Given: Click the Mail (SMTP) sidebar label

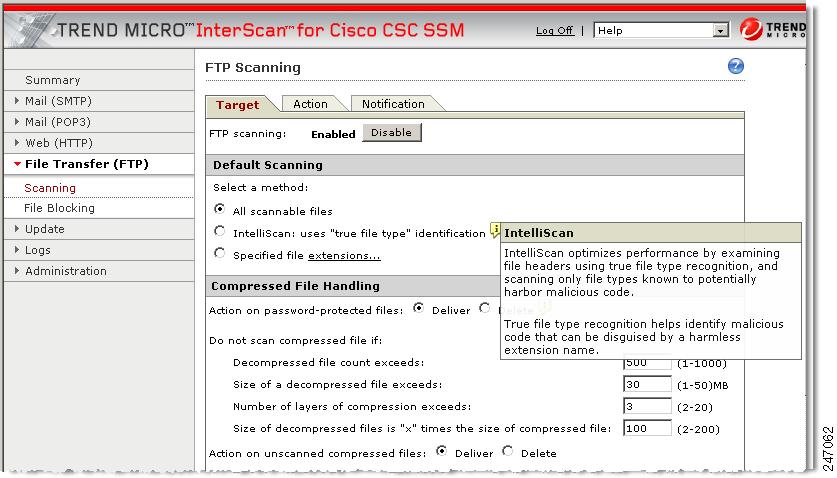Looking at the screenshot, I should point(59,101).
